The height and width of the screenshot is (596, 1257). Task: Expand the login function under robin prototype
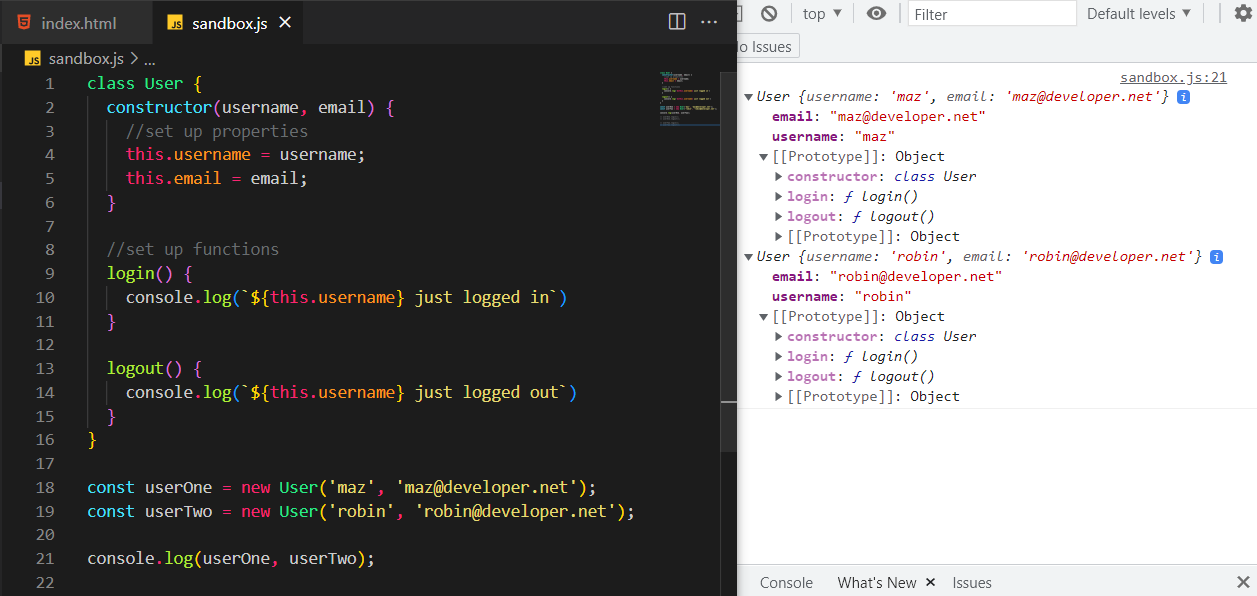click(x=779, y=357)
